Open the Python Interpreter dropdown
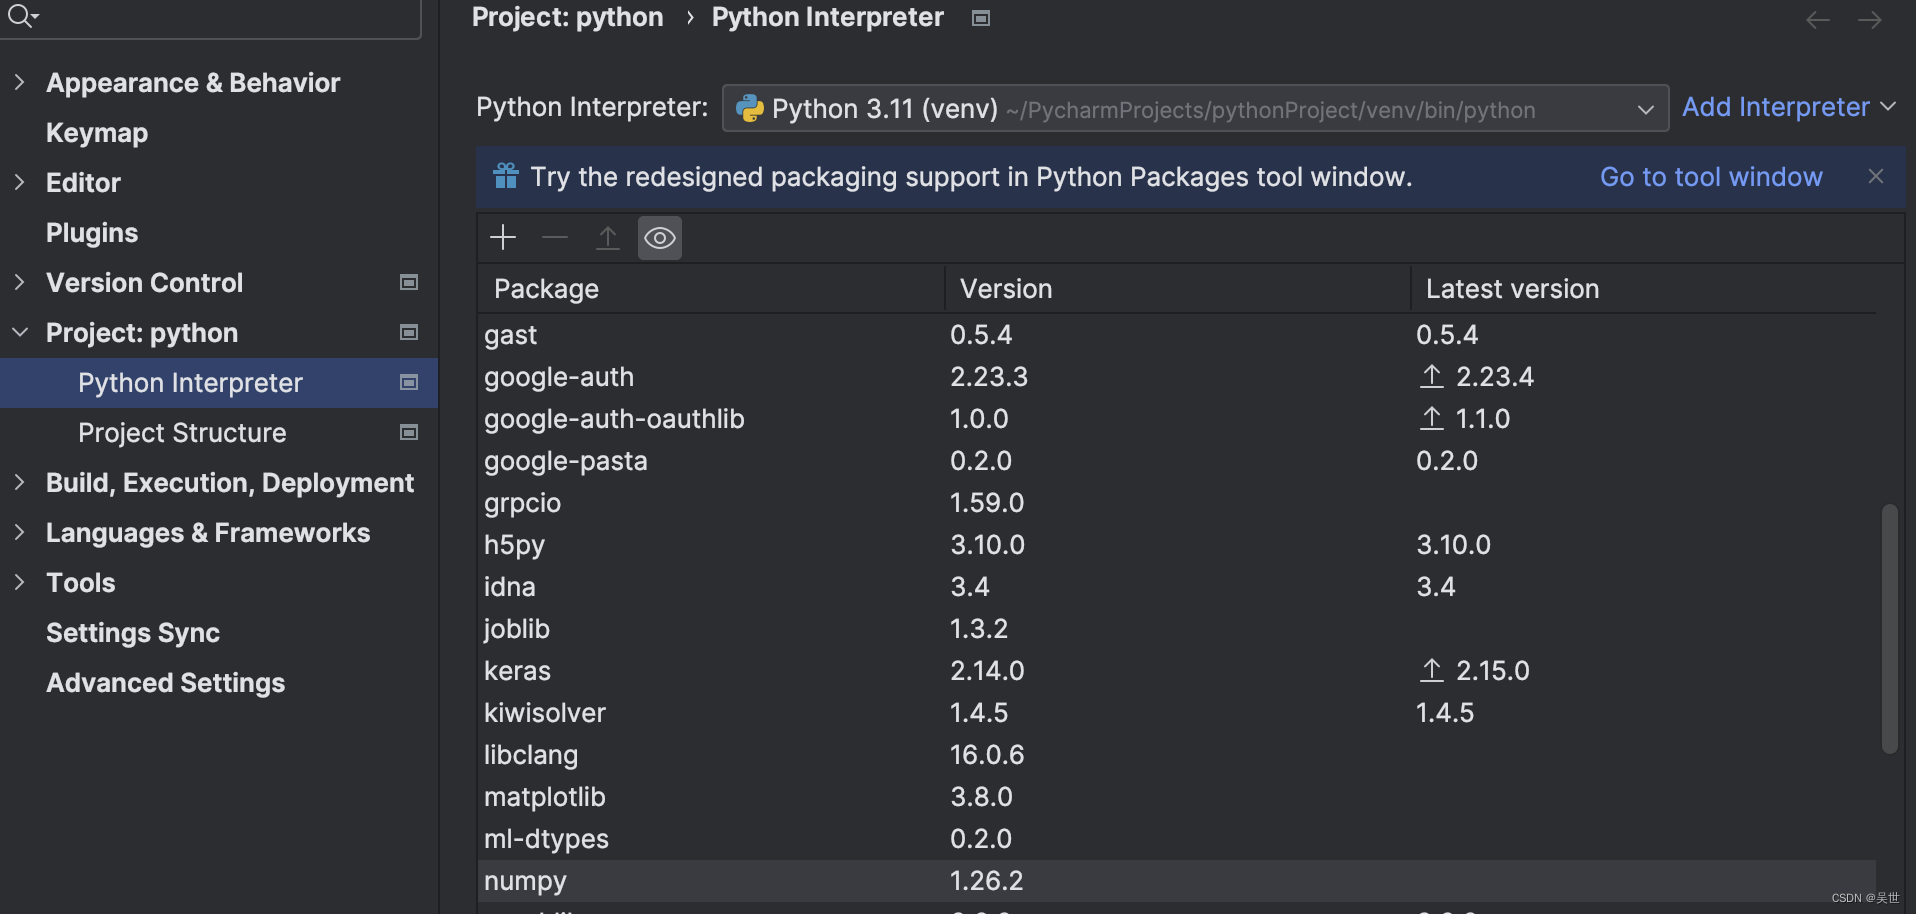Screen dimensions: 1916x914 pyautogui.click(x=1645, y=109)
